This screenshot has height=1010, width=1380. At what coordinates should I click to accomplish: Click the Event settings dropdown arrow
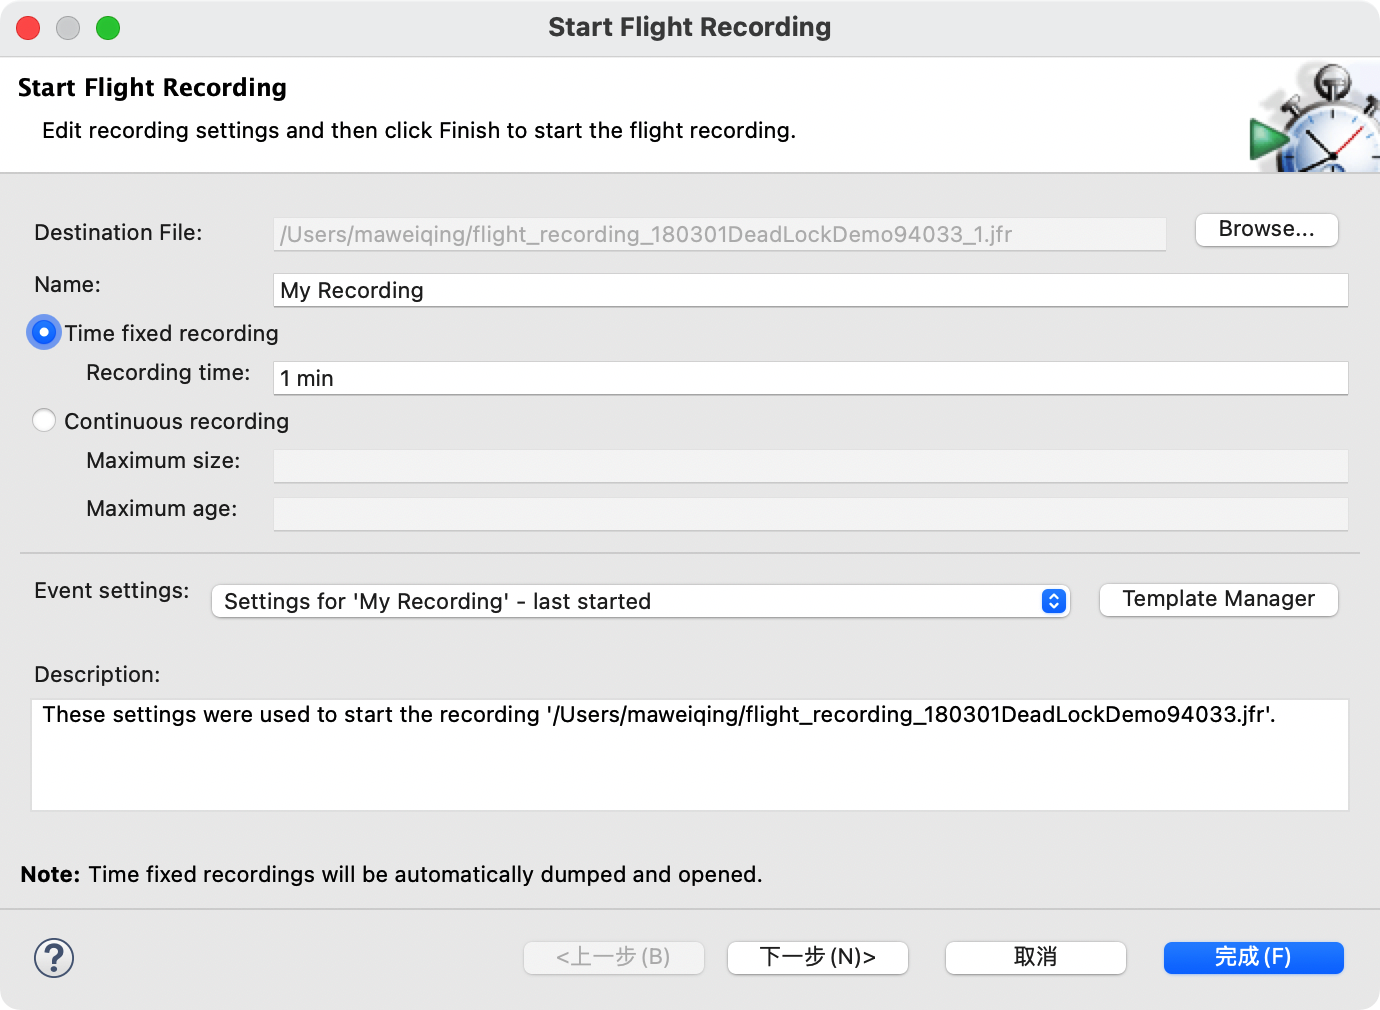coord(1054,601)
